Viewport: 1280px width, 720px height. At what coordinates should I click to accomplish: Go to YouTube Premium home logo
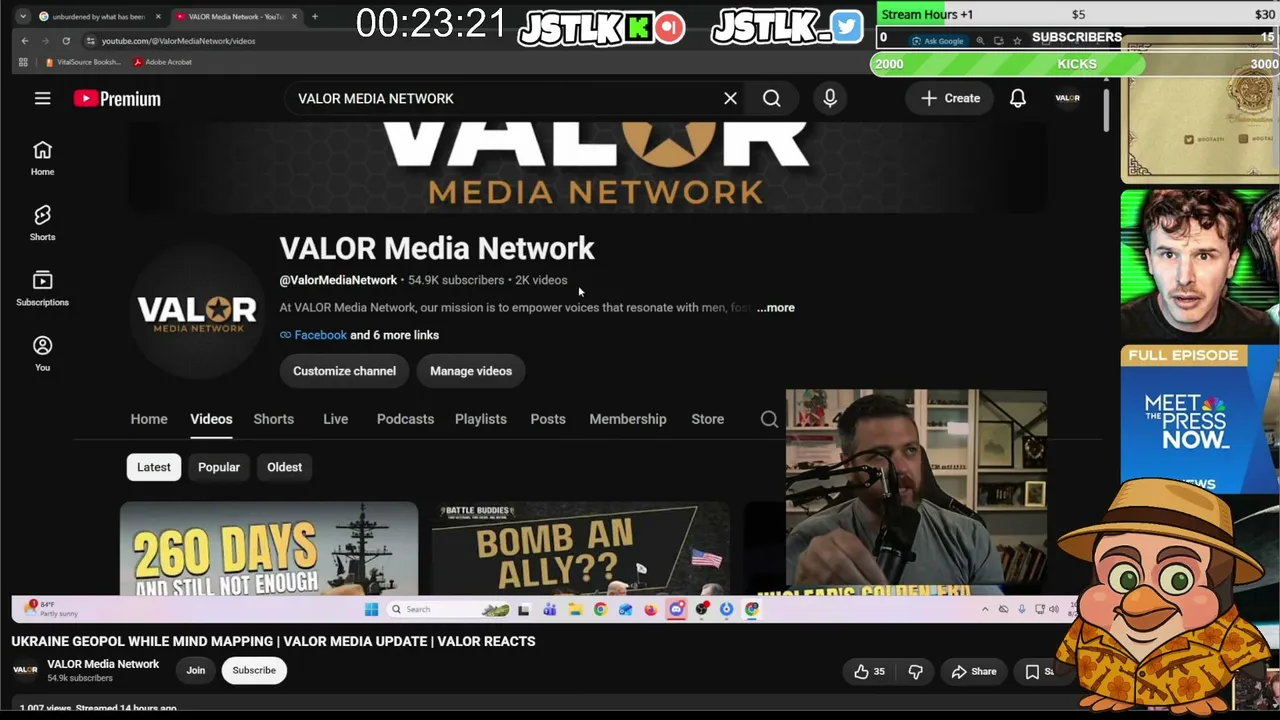click(x=117, y=98)
